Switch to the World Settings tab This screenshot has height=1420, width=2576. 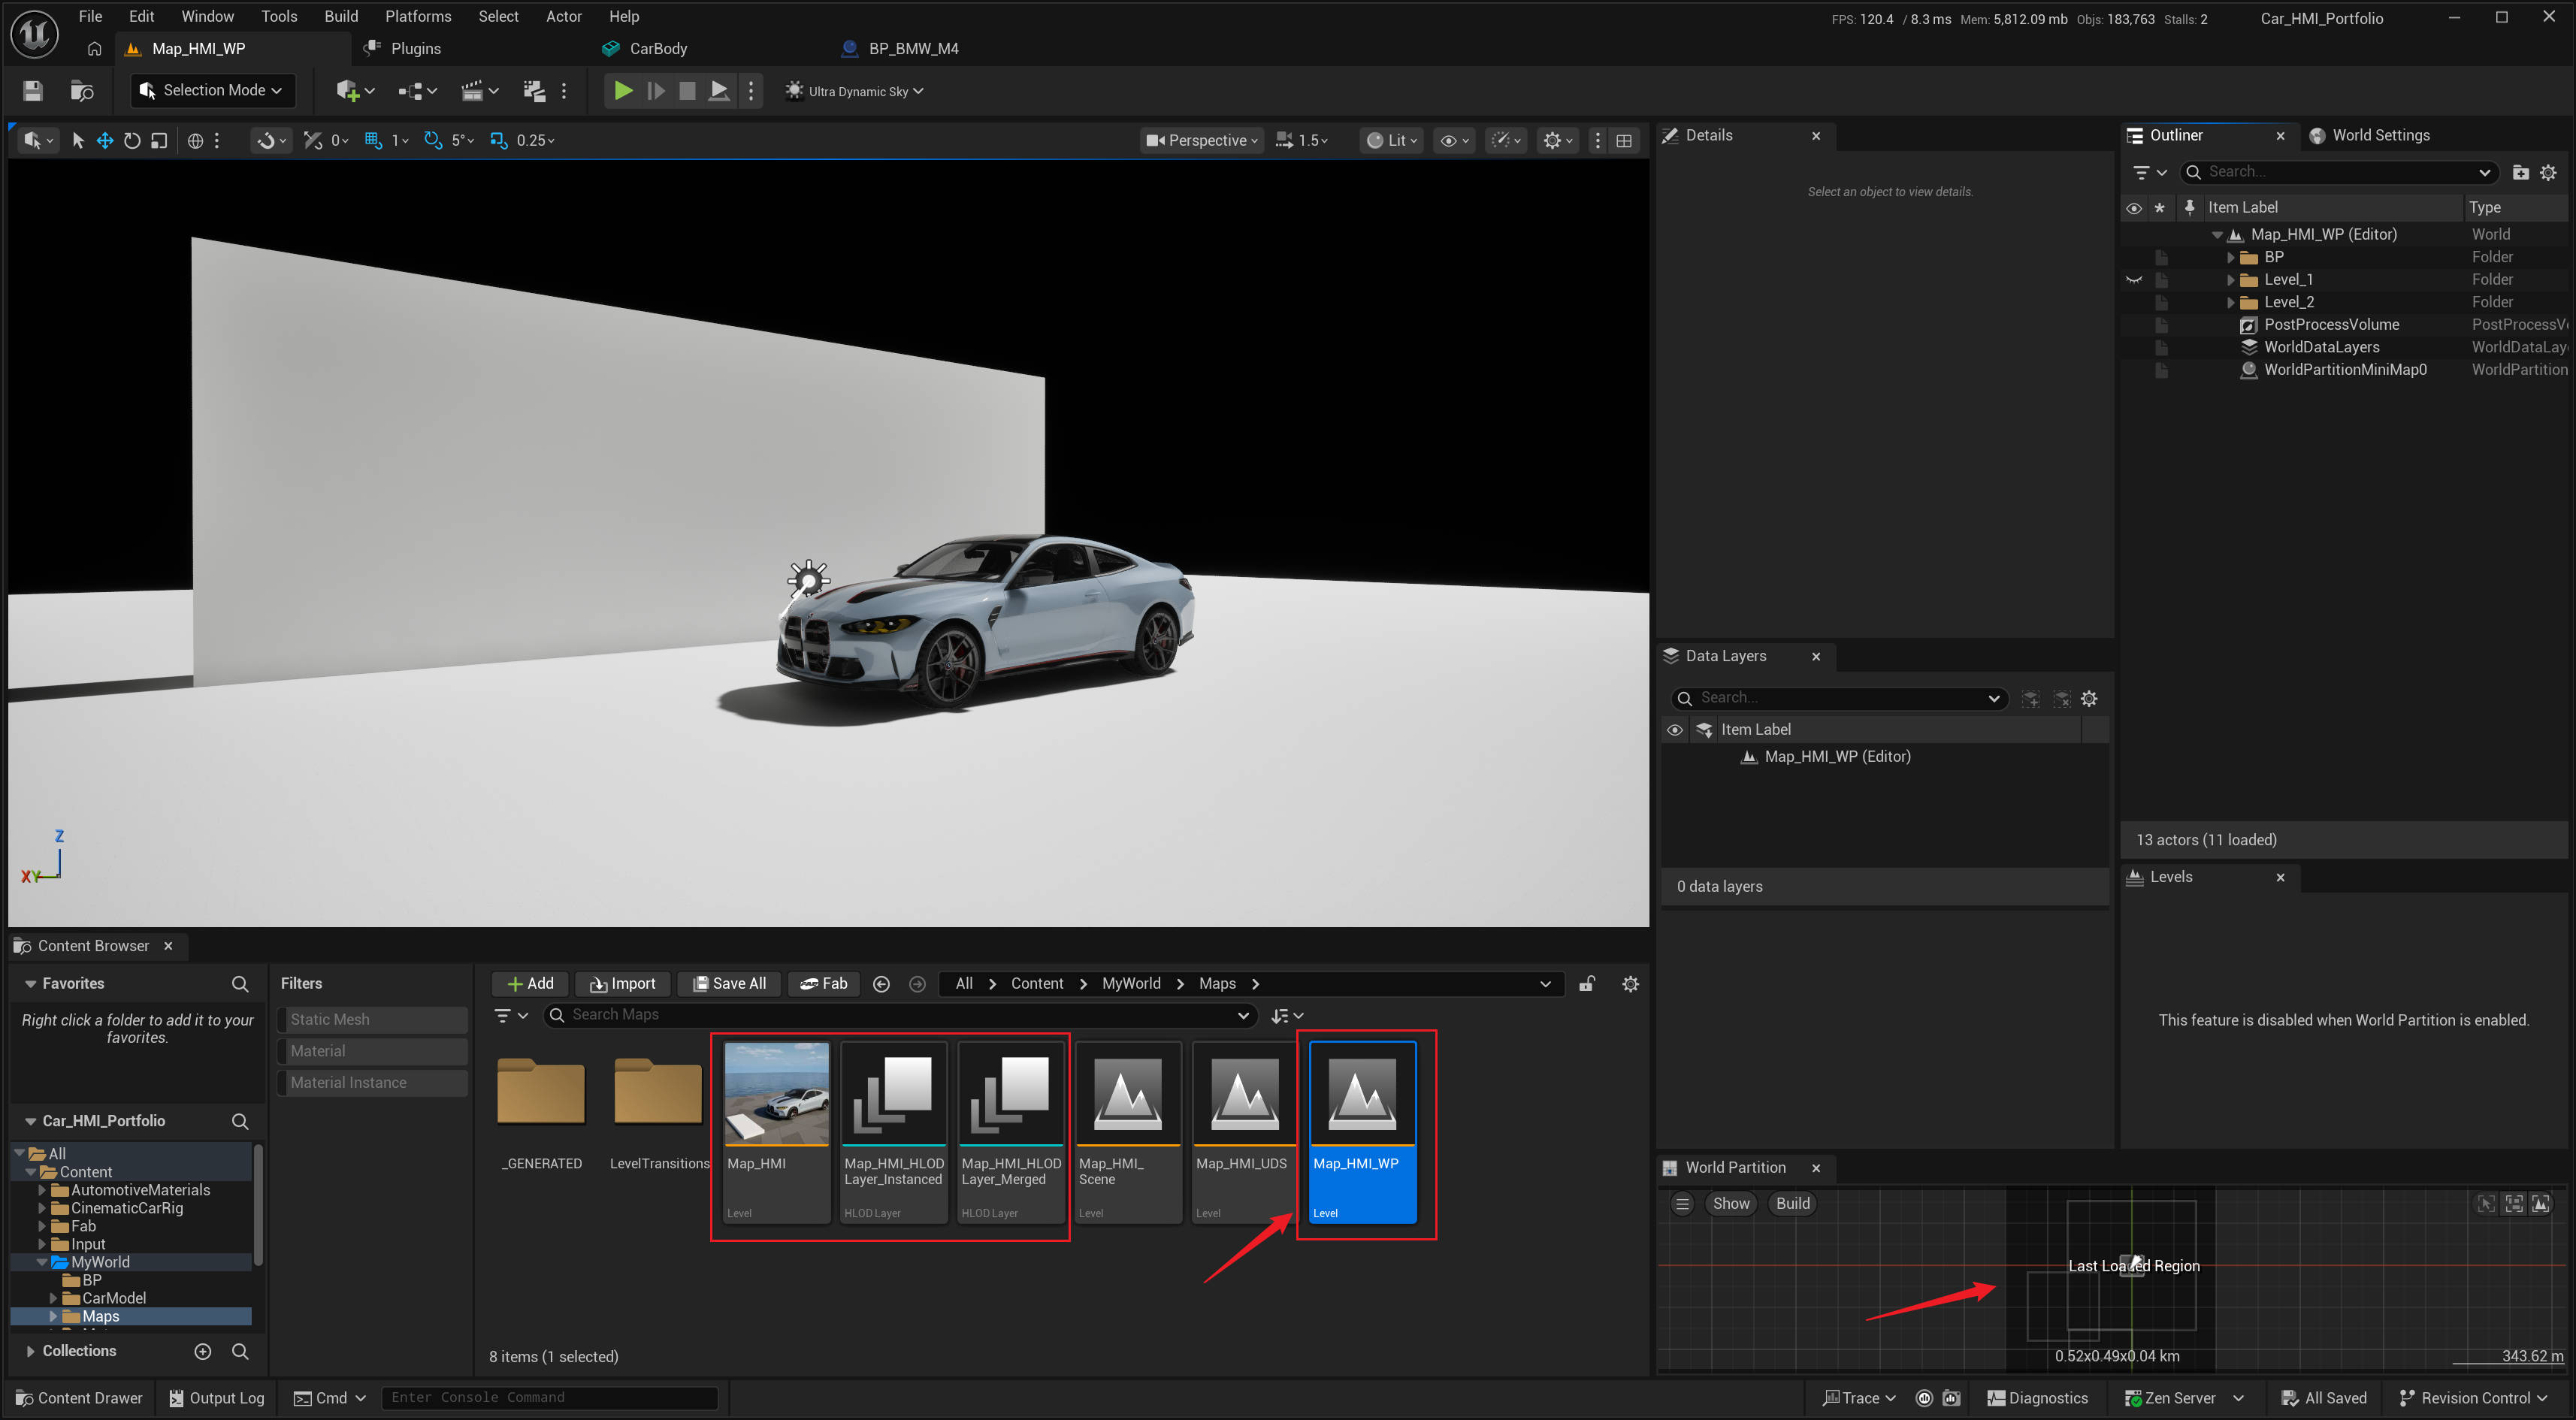click(2380, 135)
